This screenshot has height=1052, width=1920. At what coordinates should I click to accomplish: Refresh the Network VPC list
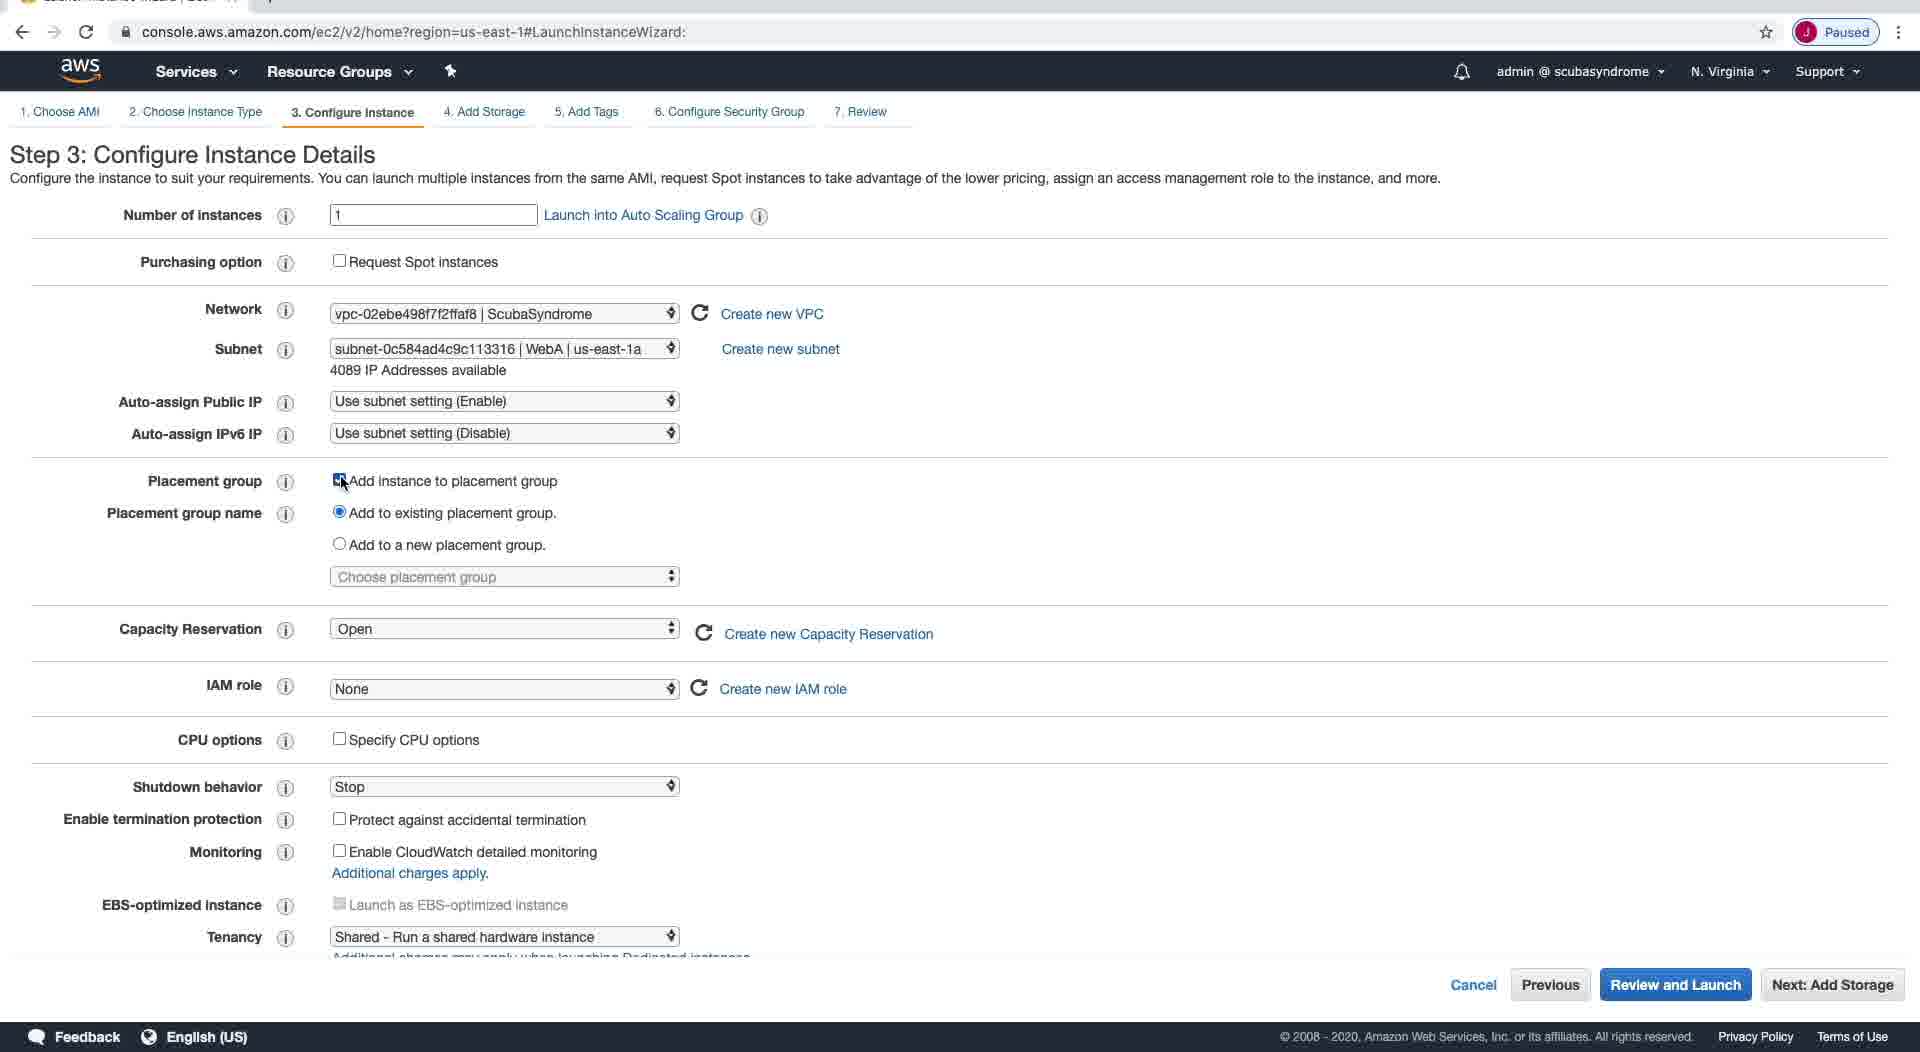700,313
